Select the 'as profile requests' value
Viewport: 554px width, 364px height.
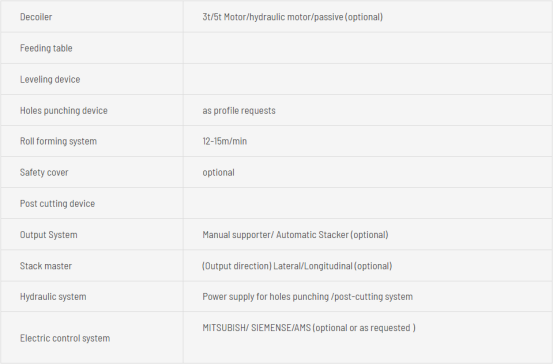point(239,110)
